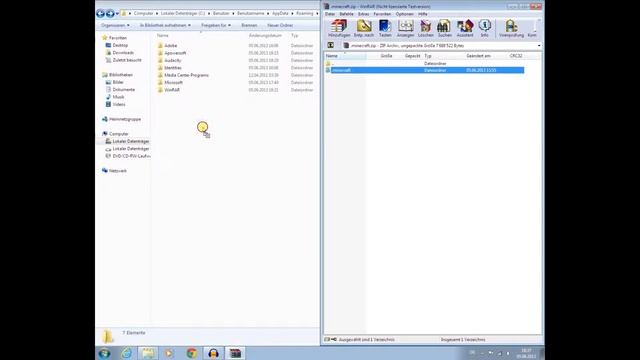Open Windows Media Player from the taskbar
The height and width of the screenshot is (360, 640).
point(169,353)
